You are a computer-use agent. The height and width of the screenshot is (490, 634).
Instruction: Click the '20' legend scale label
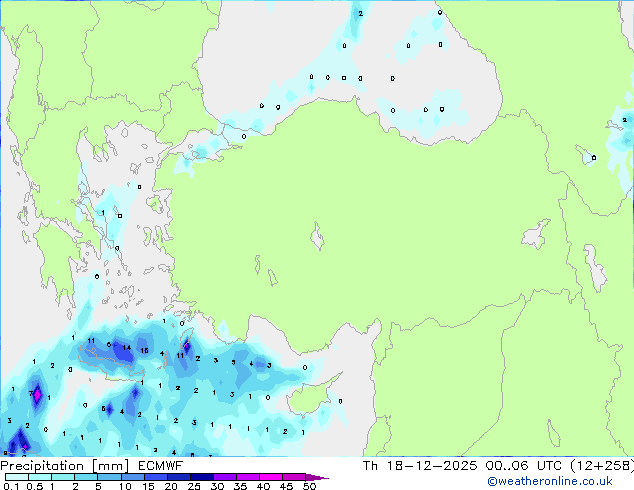[171, 486]
